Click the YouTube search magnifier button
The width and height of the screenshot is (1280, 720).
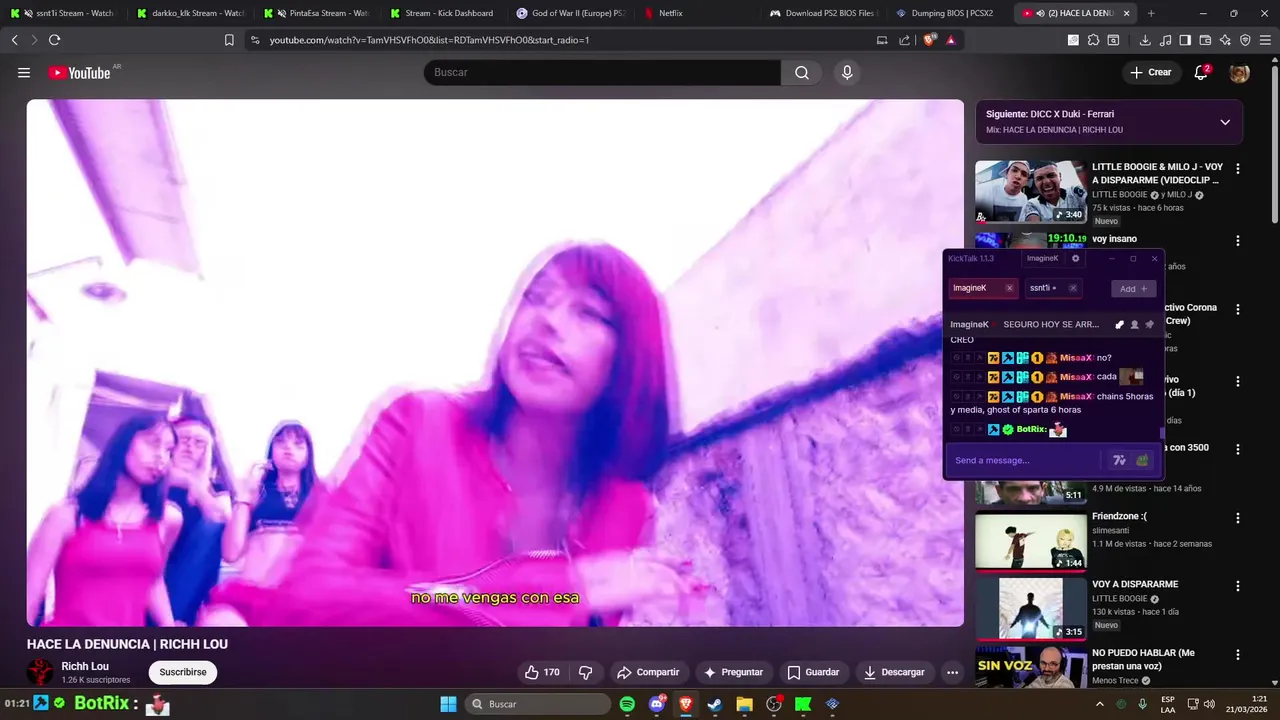(x=802, y=72)
